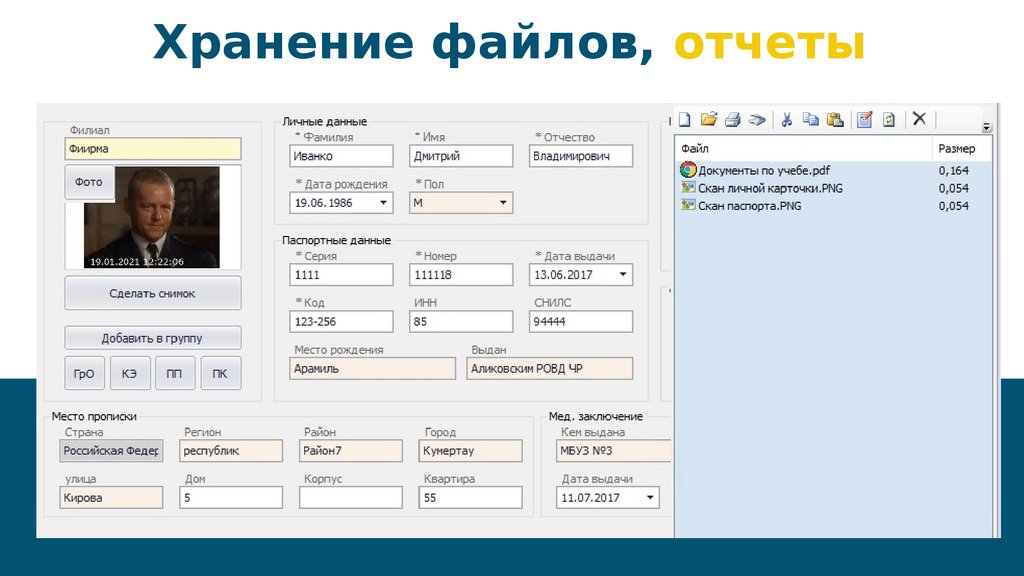Open Дата рождения date dropdown

click(383, 203)
